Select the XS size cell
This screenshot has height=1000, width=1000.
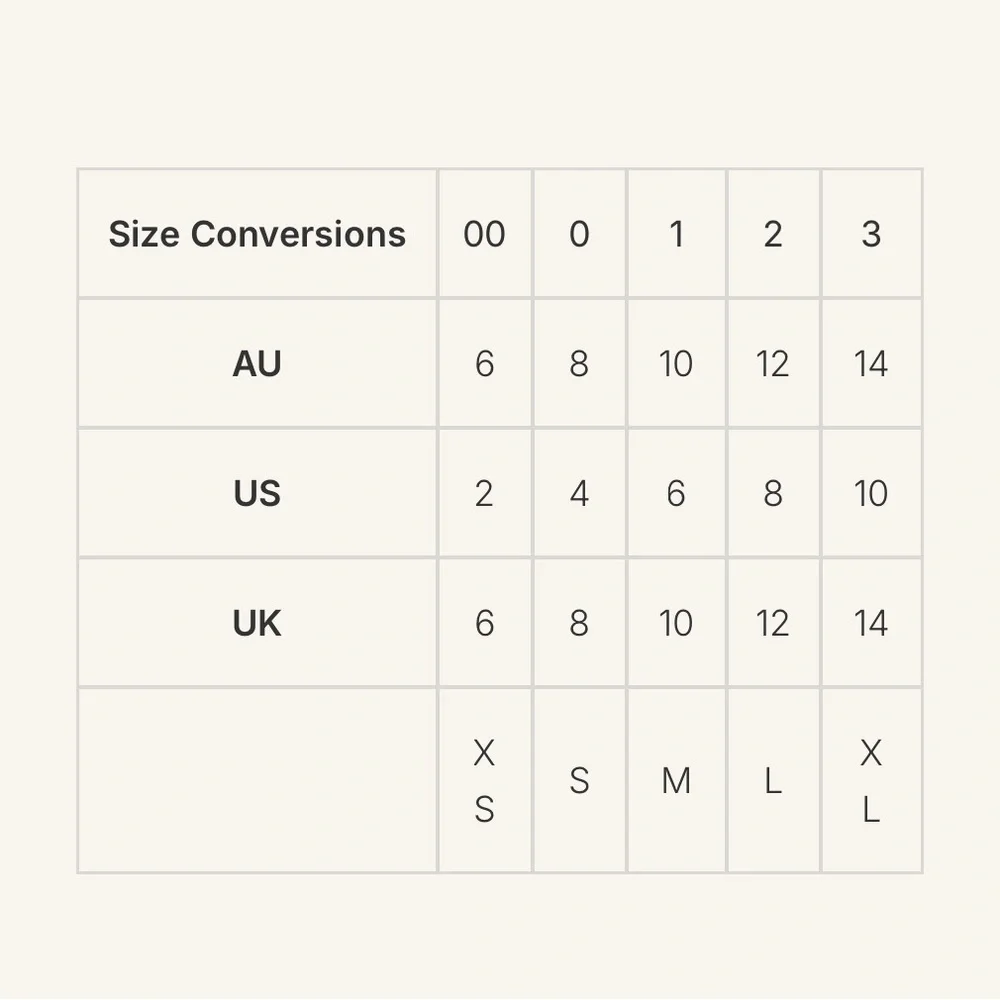tap(484, 781)
